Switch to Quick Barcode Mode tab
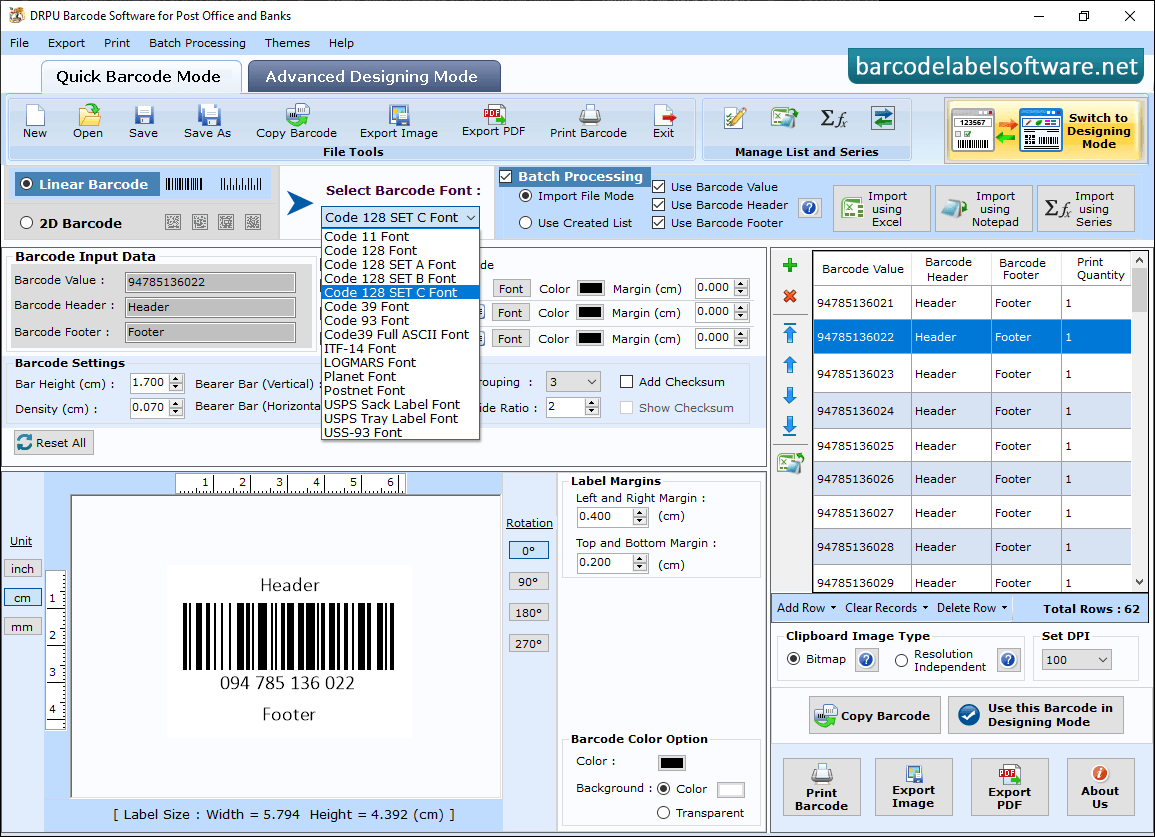Screen dimensions: 1155x837 click(139, 77)
